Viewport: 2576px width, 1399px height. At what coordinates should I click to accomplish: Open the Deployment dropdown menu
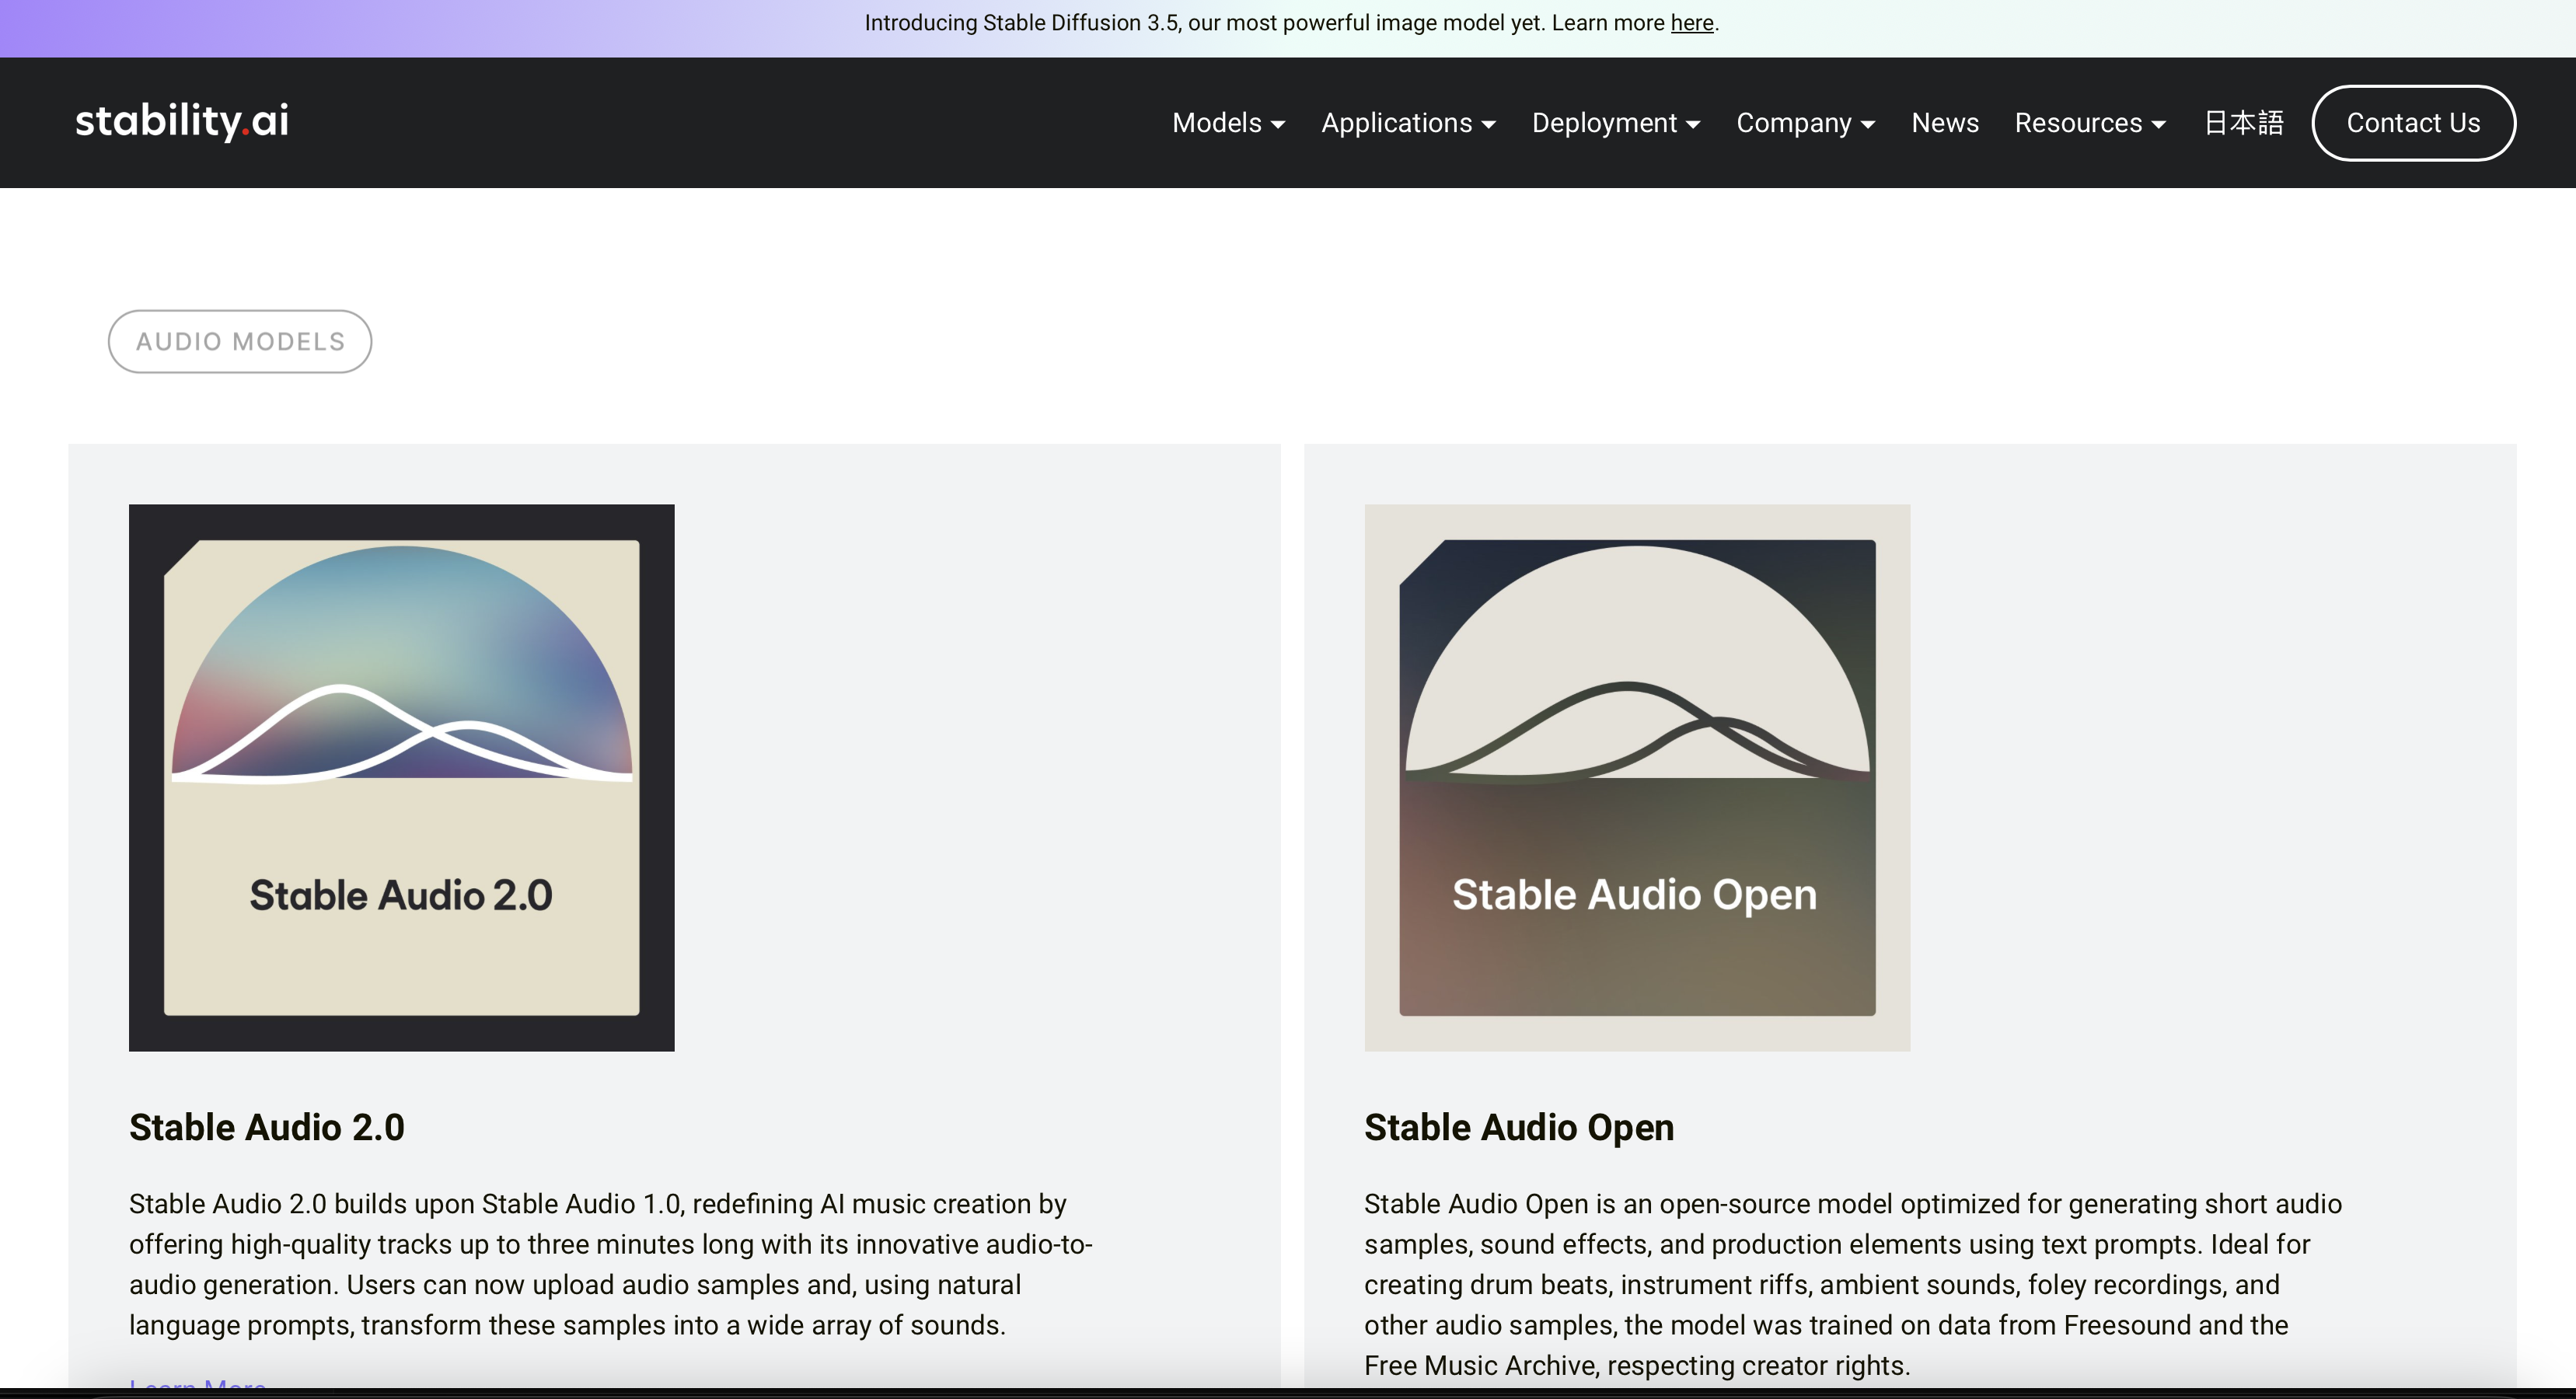pos(1616,123)
